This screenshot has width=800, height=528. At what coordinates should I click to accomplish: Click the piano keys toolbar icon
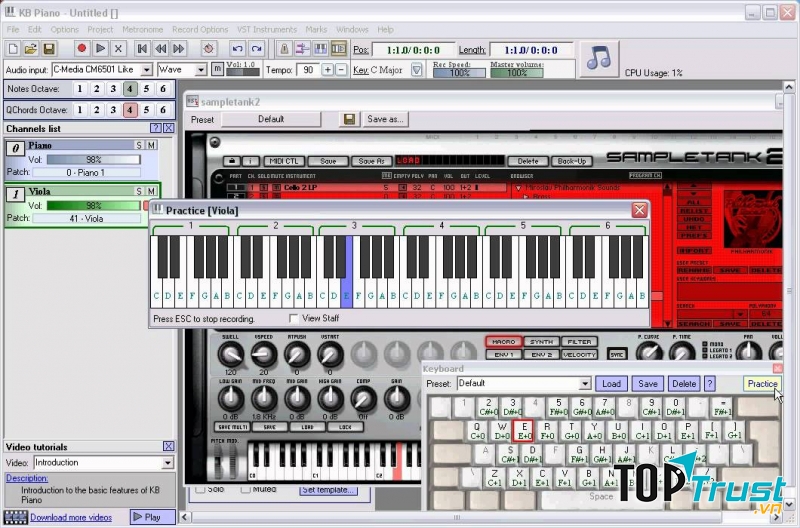pyautogui.click(x=320, y=49)
